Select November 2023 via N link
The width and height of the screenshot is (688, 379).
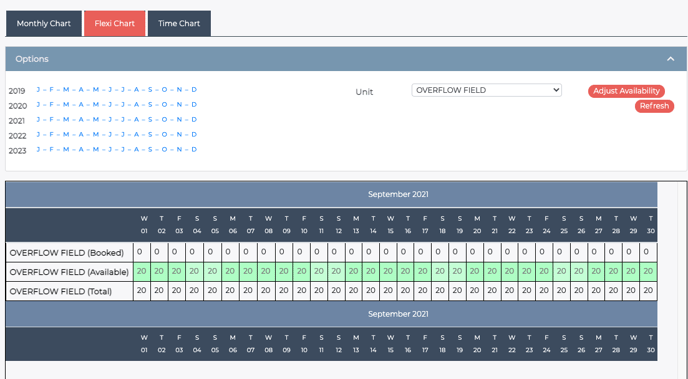(x=179, y=149)
